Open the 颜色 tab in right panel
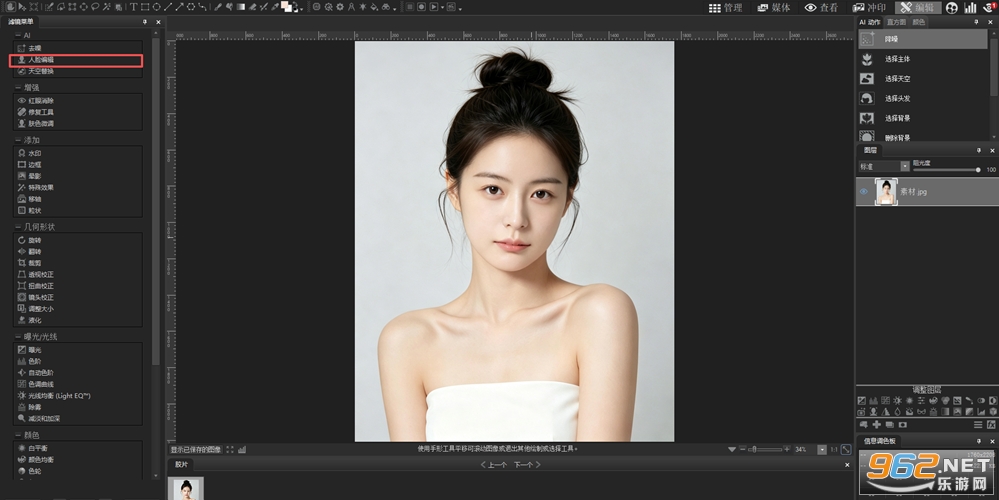This screenshot has height=500, width=999. (919, 22)
